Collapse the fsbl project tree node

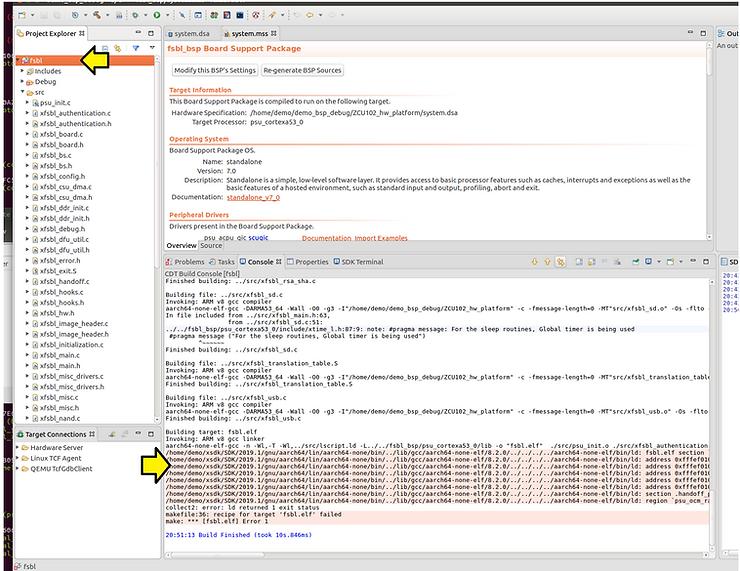click(18, 60)
